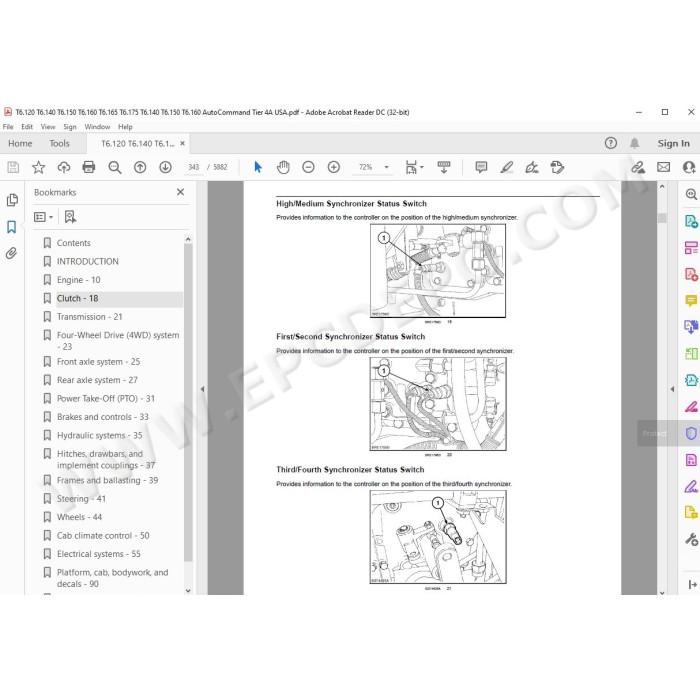Expand the right tools pane button at bottom
The image size is (700, 700).
tap(692, 584)
